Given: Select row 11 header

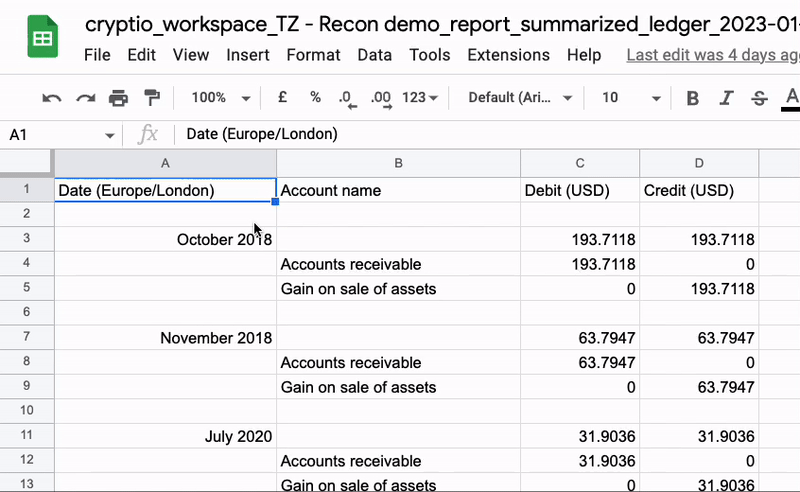Looking at the screenshot, I should click(x=27, y=435).
